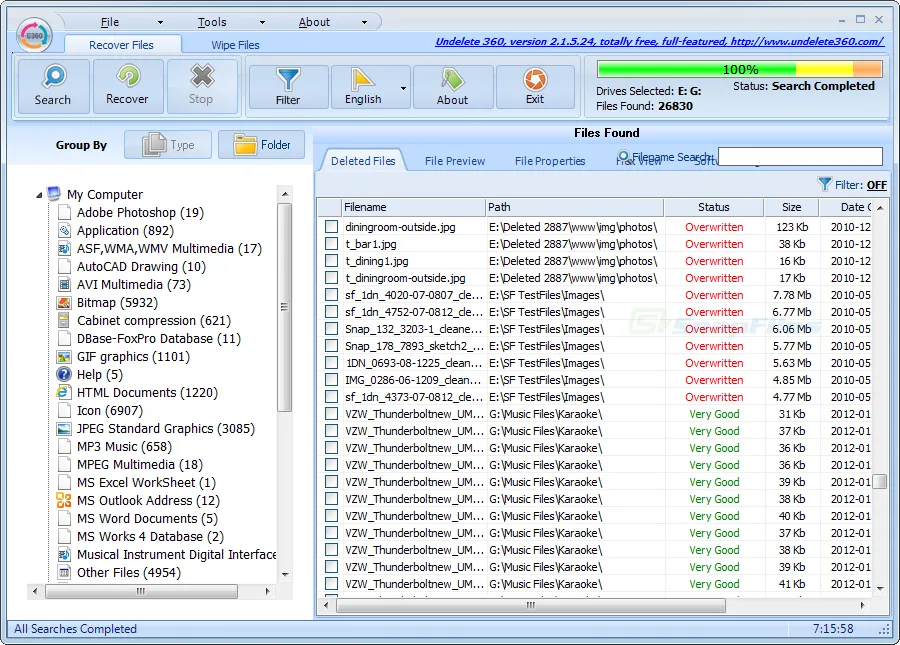Sort by the Status column header
This screenshot has width=900, height=645.
(714, 207)
